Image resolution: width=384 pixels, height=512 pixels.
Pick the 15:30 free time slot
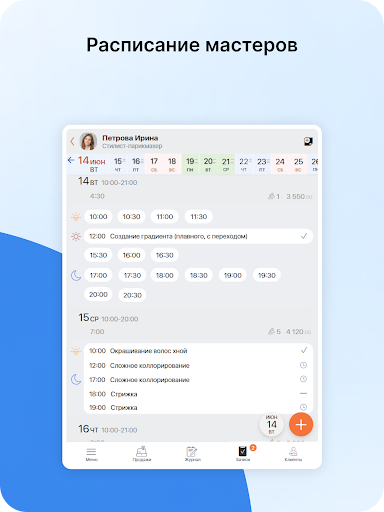[x=98, y=255]
